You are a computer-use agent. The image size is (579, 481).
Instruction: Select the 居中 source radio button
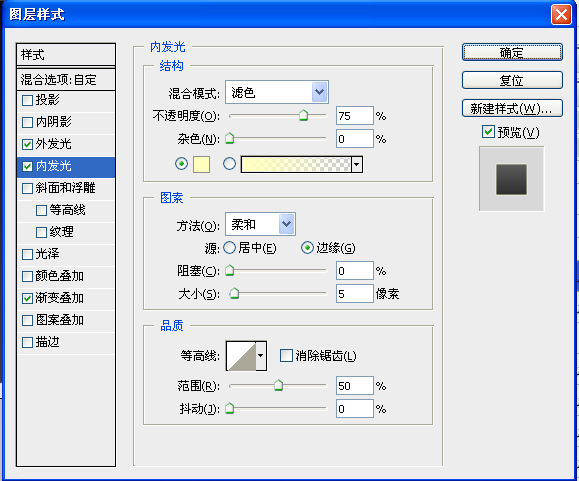click(229, 248)
